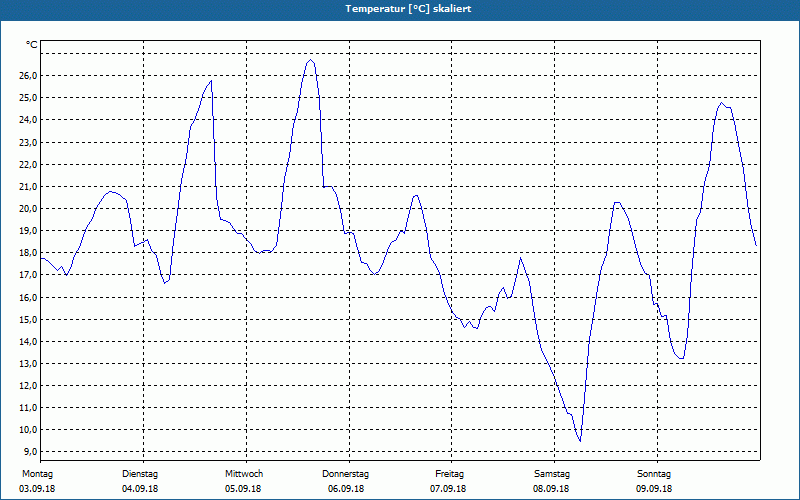Click the 24,0 axis value
The width and height of the screenshot is (800, 500).
(29, 120)
